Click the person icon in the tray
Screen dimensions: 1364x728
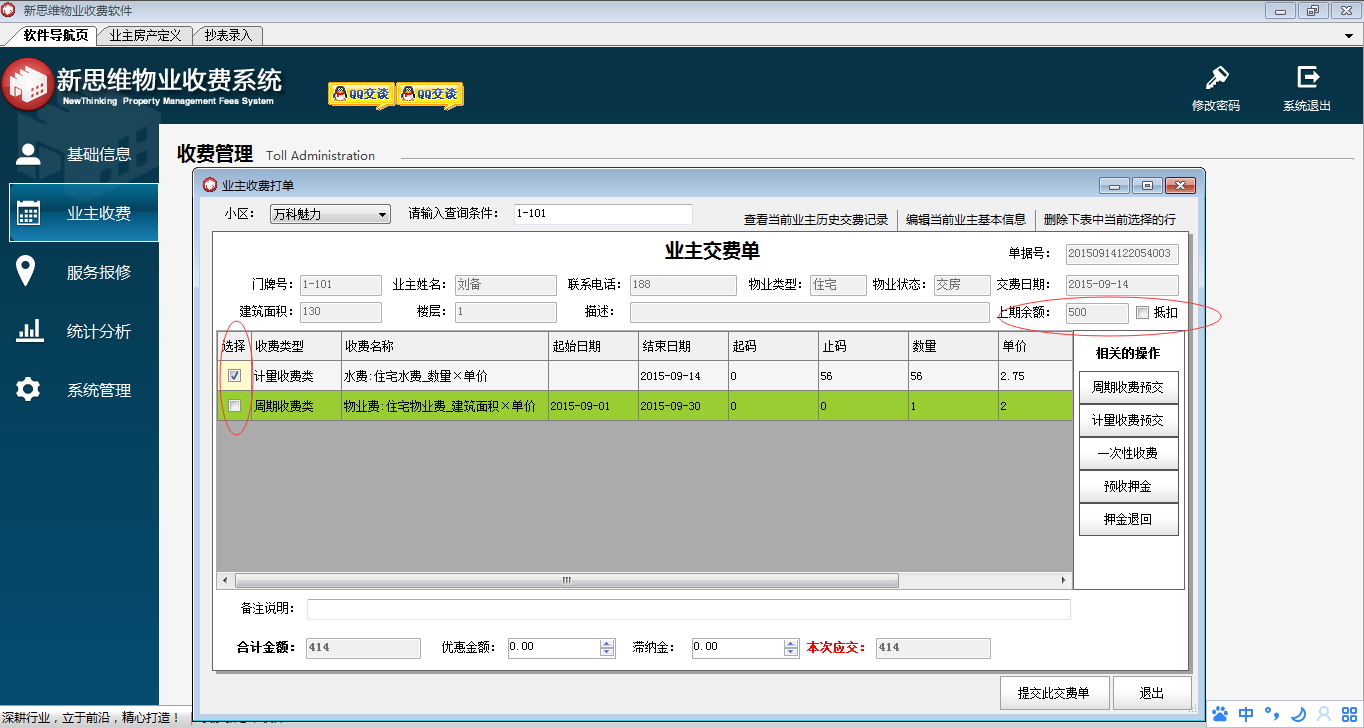point(1323,714)
